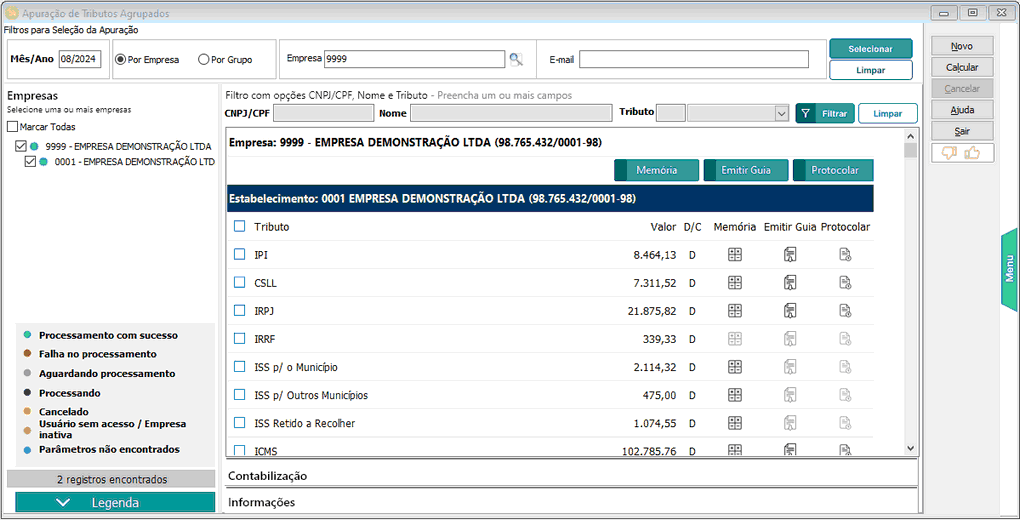
Task: Click the tax list scroll-down arrow
Action: 910,448
